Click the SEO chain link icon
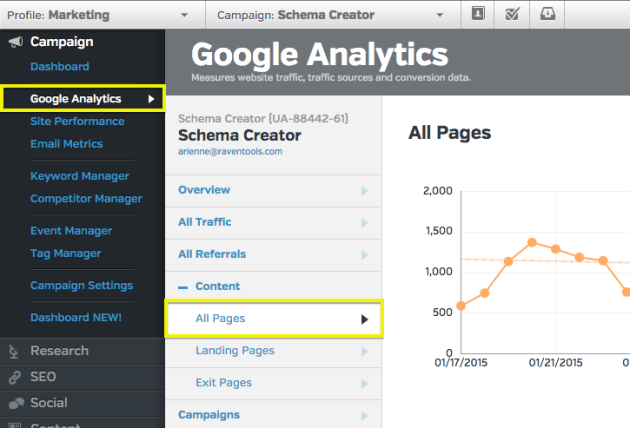Image resolution: width=630 pixels, height=428 pixels. [x=15, y=377]
